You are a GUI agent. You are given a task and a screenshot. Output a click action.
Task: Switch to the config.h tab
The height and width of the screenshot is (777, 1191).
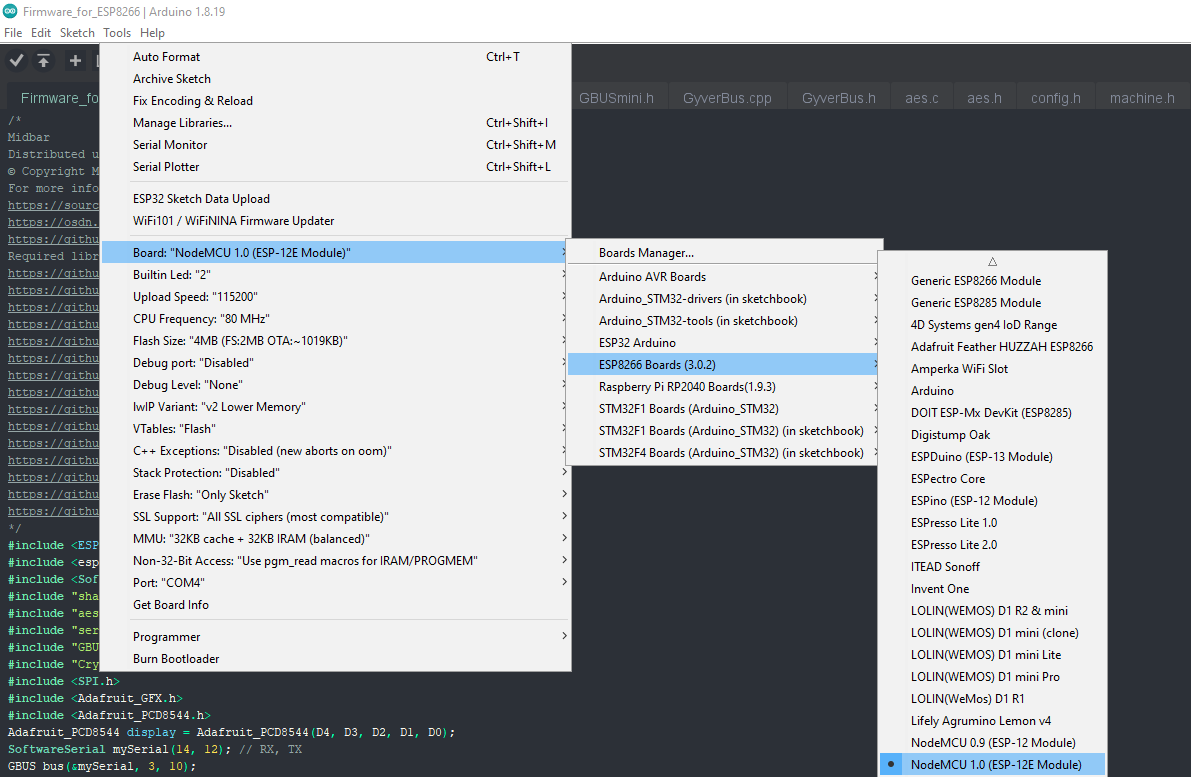point(1055,98)
